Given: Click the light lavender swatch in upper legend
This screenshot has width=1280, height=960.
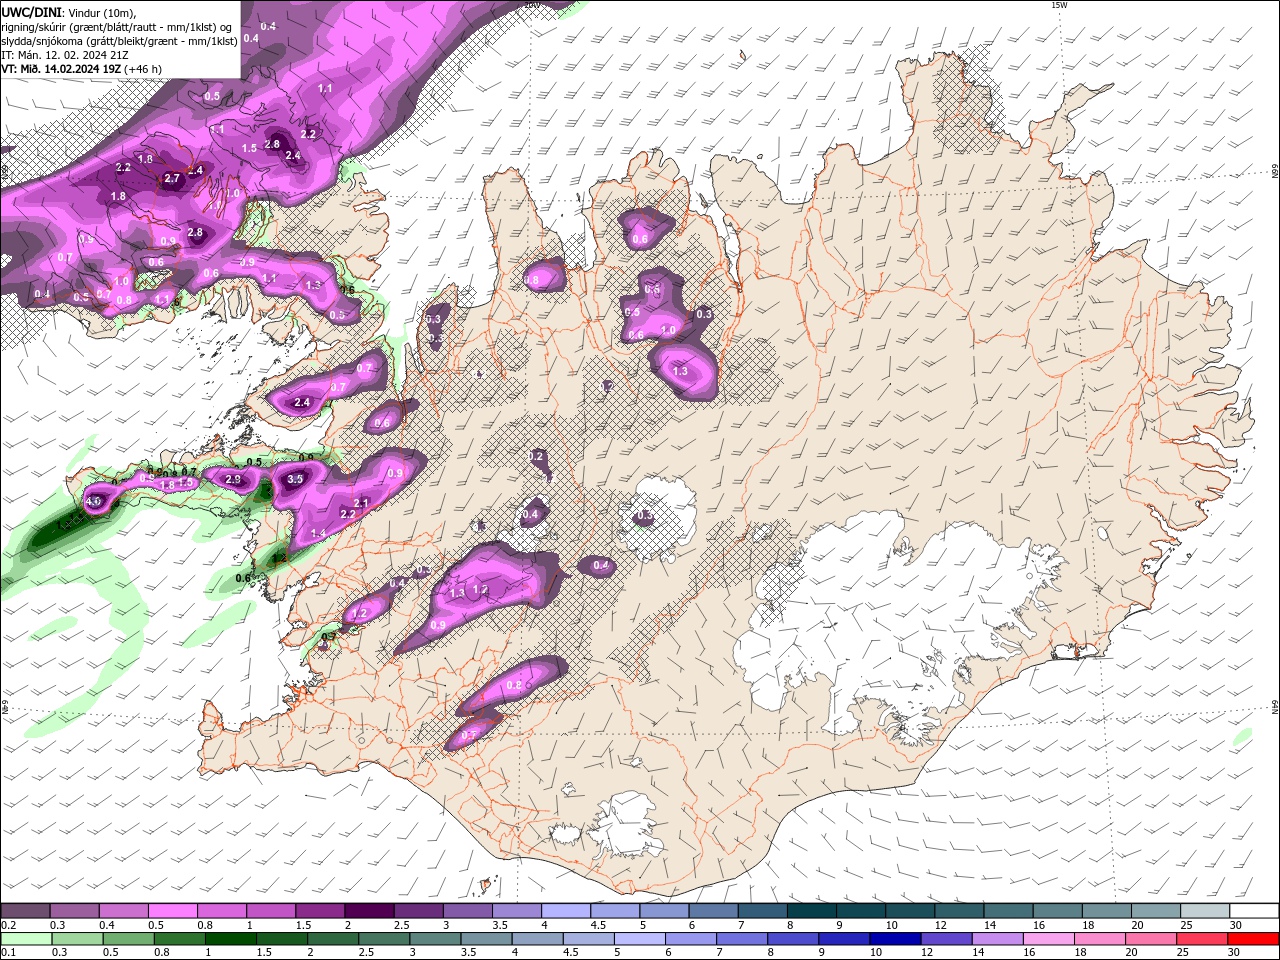Looking at the screenshot, I should click(x=565, y=911).
